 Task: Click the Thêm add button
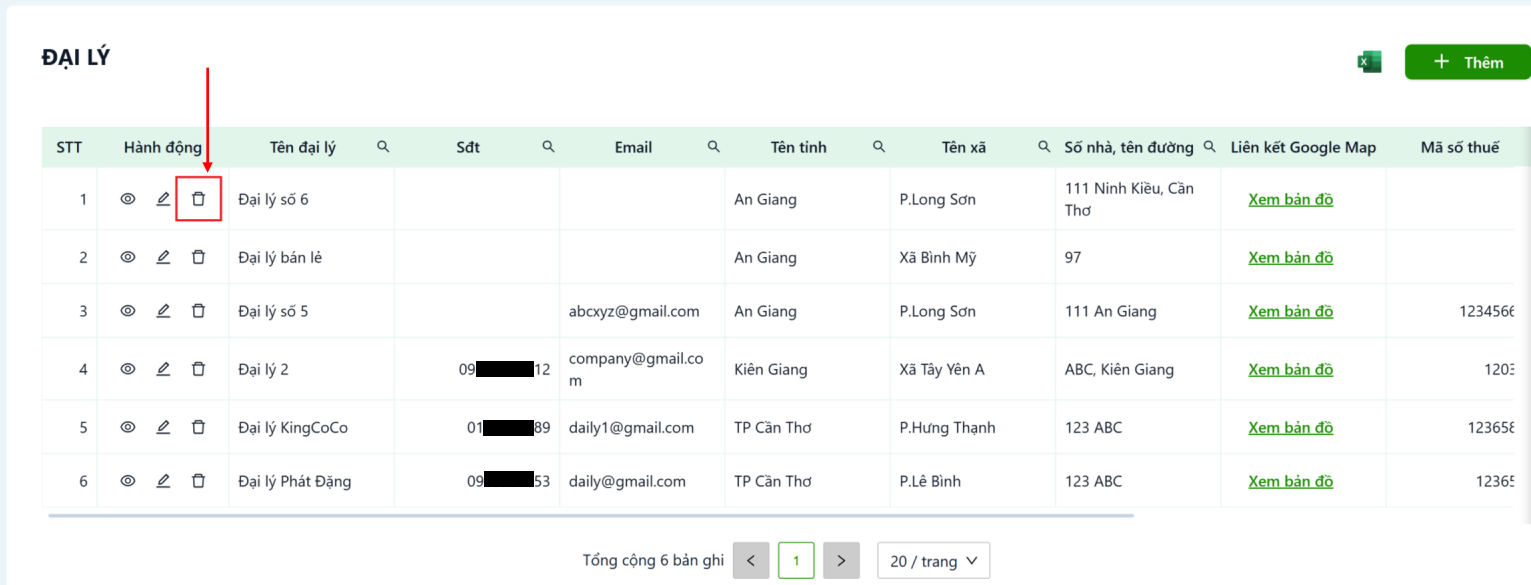pos(1467,62)
